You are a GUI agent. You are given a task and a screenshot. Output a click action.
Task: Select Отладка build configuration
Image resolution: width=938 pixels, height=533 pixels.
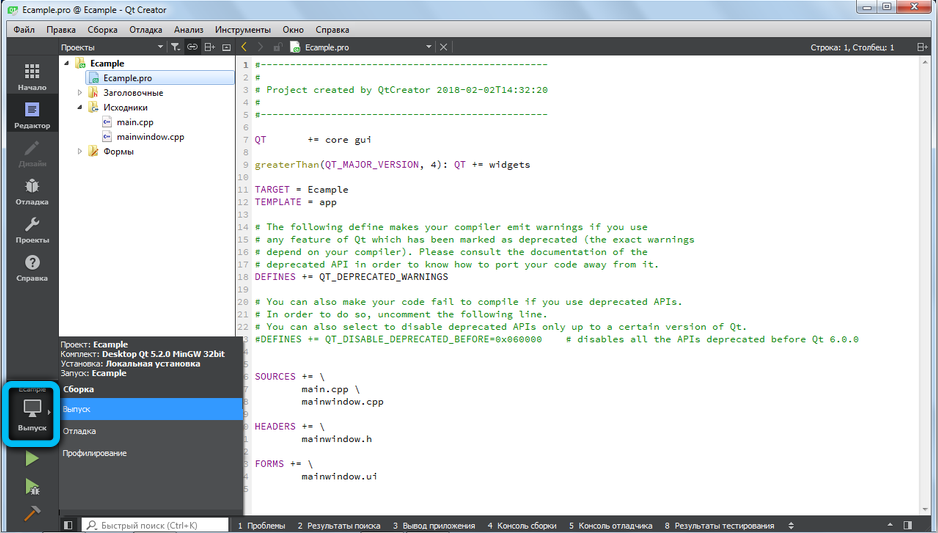coord(80,431)
